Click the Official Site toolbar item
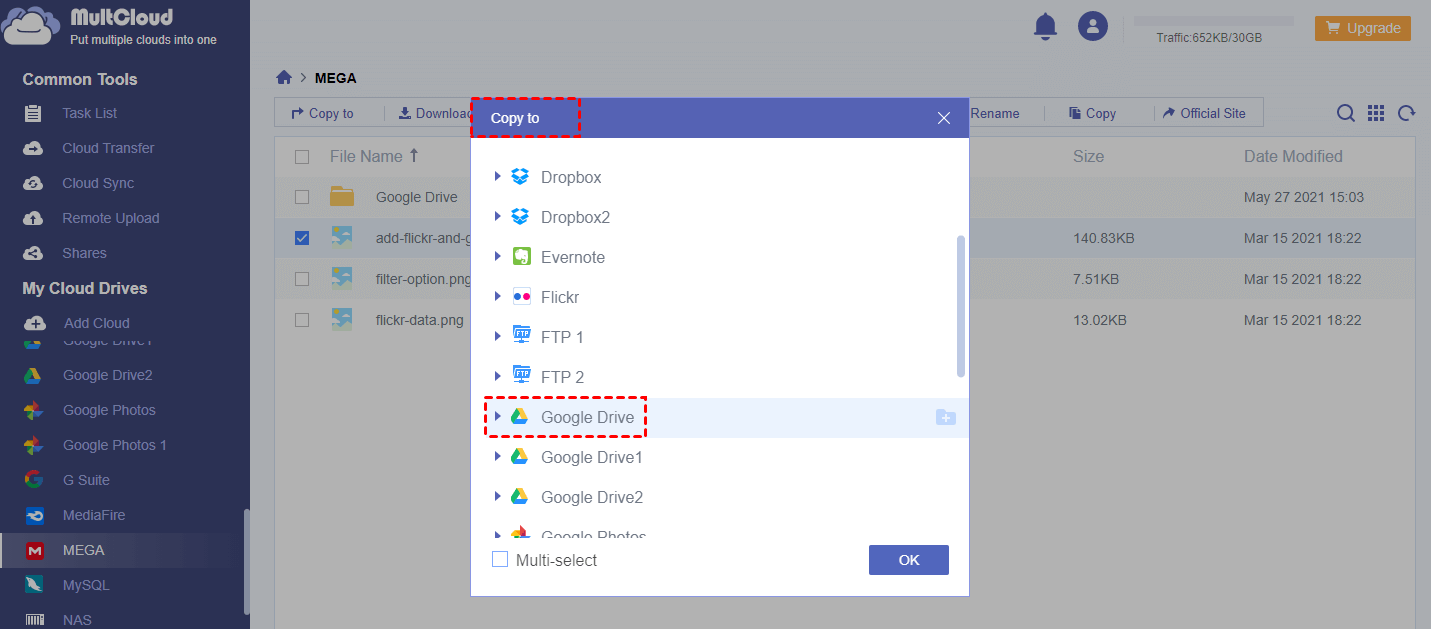 [x=1204, y=113]
